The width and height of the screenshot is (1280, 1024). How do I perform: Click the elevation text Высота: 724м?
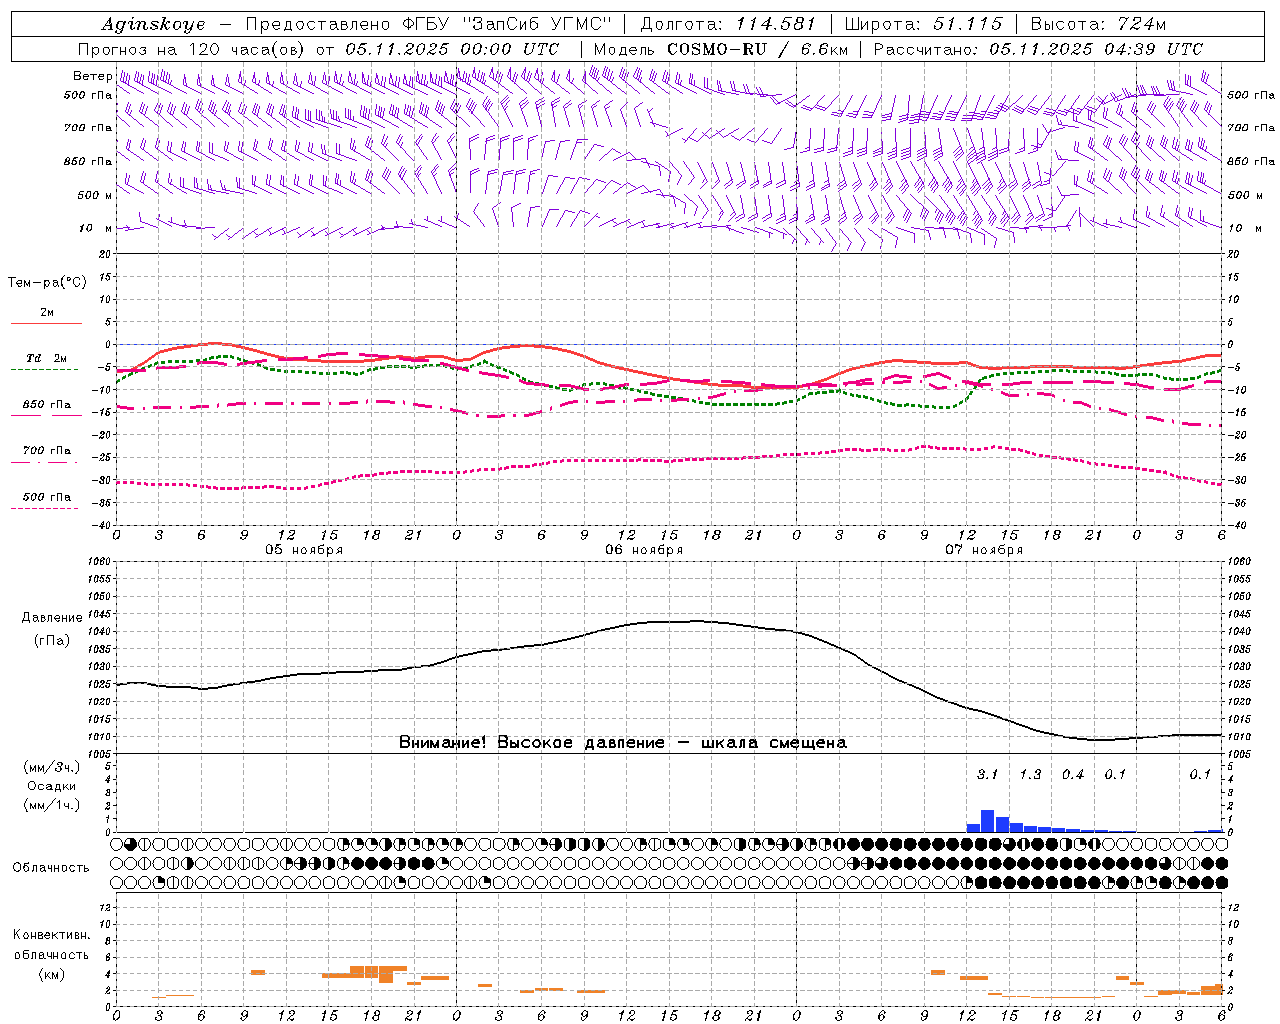[1098, 24]
